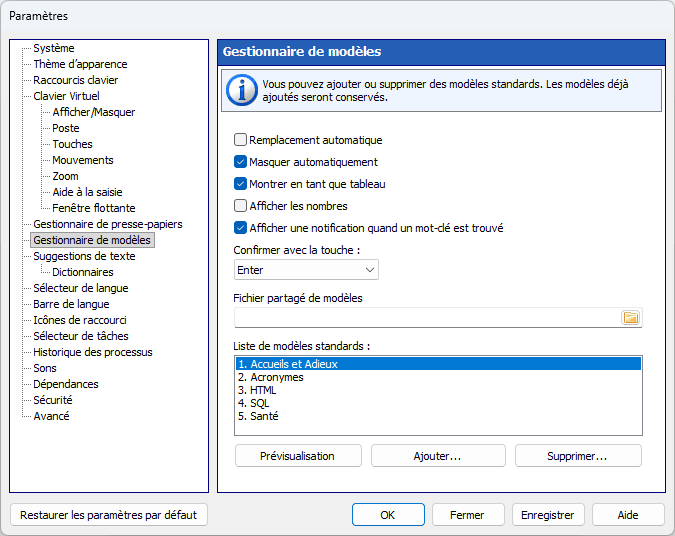
Task: Select Poste under Clavier Virtuel
Action: pyautogui.click(x=66, y=128)
